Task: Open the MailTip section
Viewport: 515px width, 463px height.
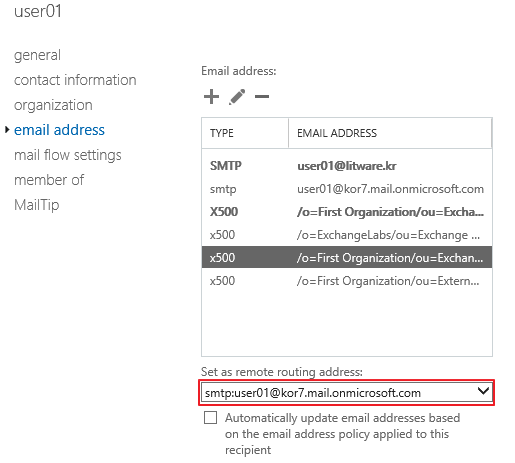Action: pos(37,205)
